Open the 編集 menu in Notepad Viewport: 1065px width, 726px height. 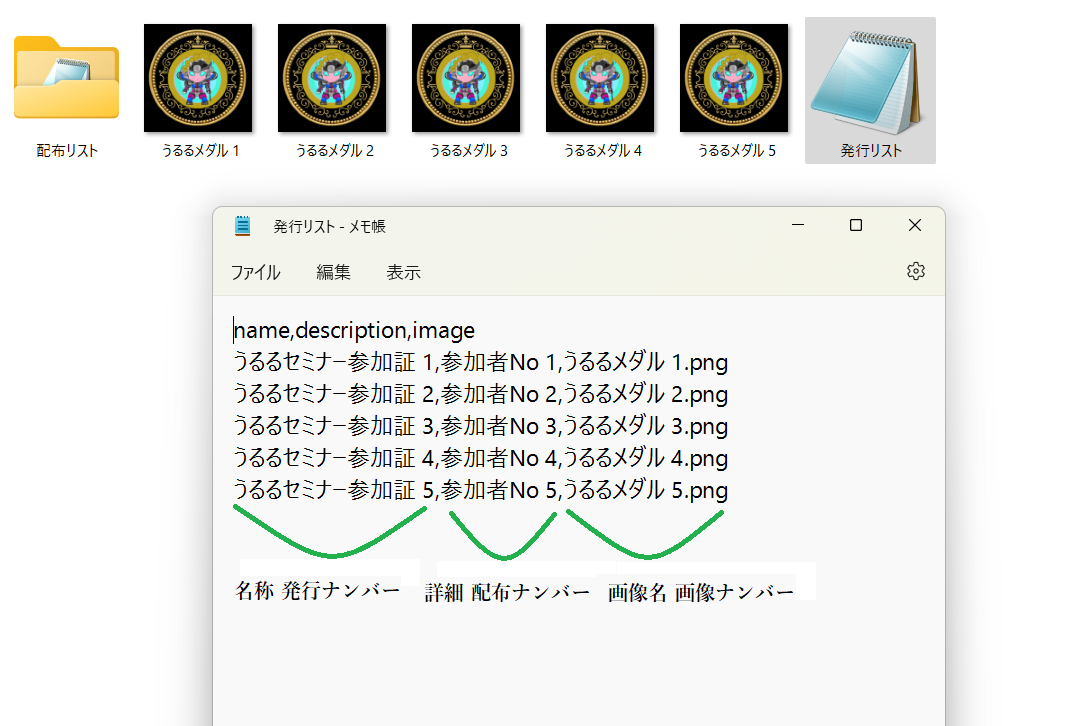pyautogui.click(x=333, y=272)
